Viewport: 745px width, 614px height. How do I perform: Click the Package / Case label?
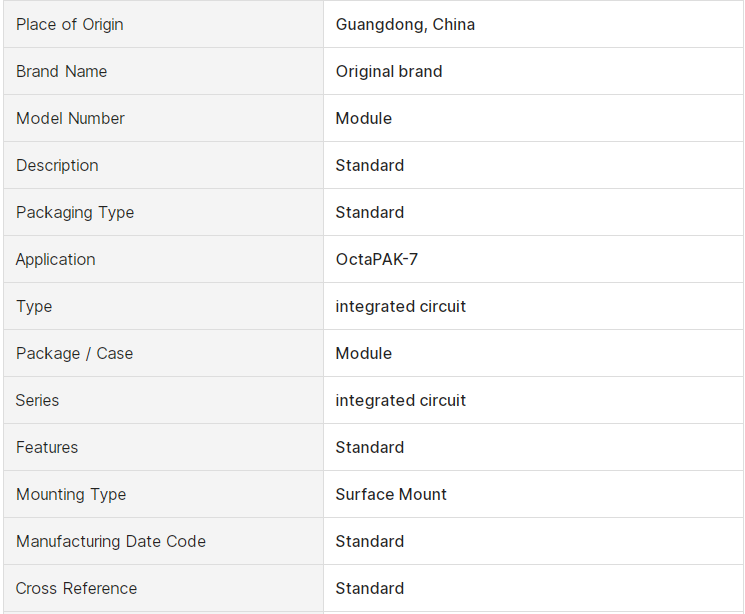[x=74, y=353]
